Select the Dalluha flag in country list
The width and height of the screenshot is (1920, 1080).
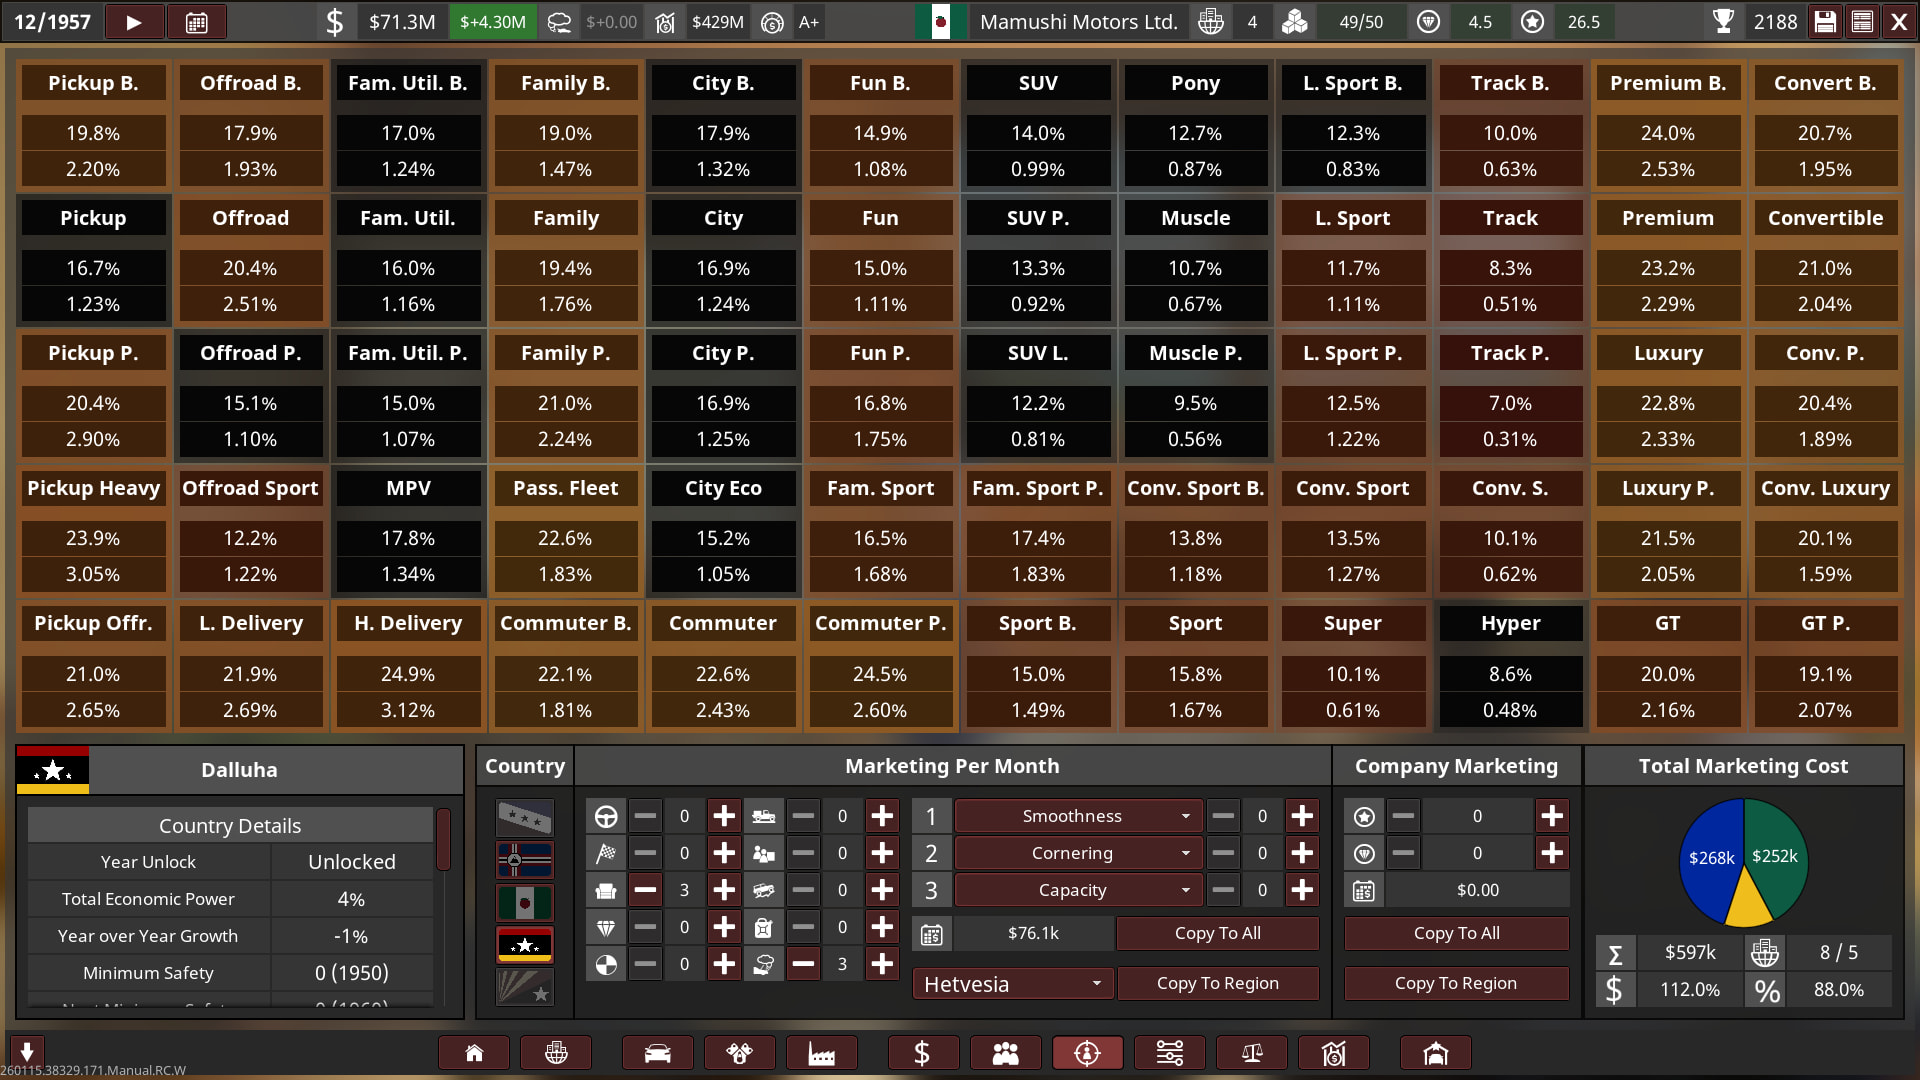click(524, 944)
